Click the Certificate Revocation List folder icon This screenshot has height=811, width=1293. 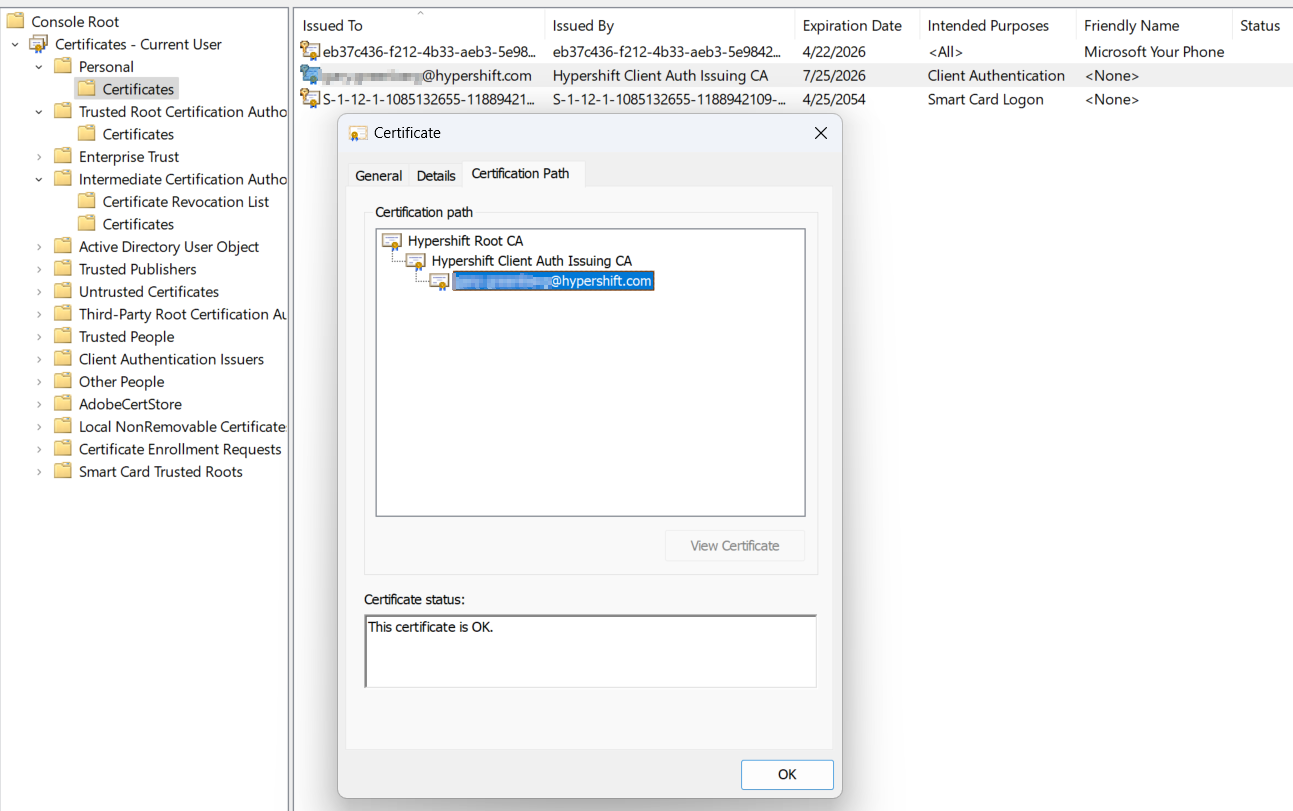point(87,201)
